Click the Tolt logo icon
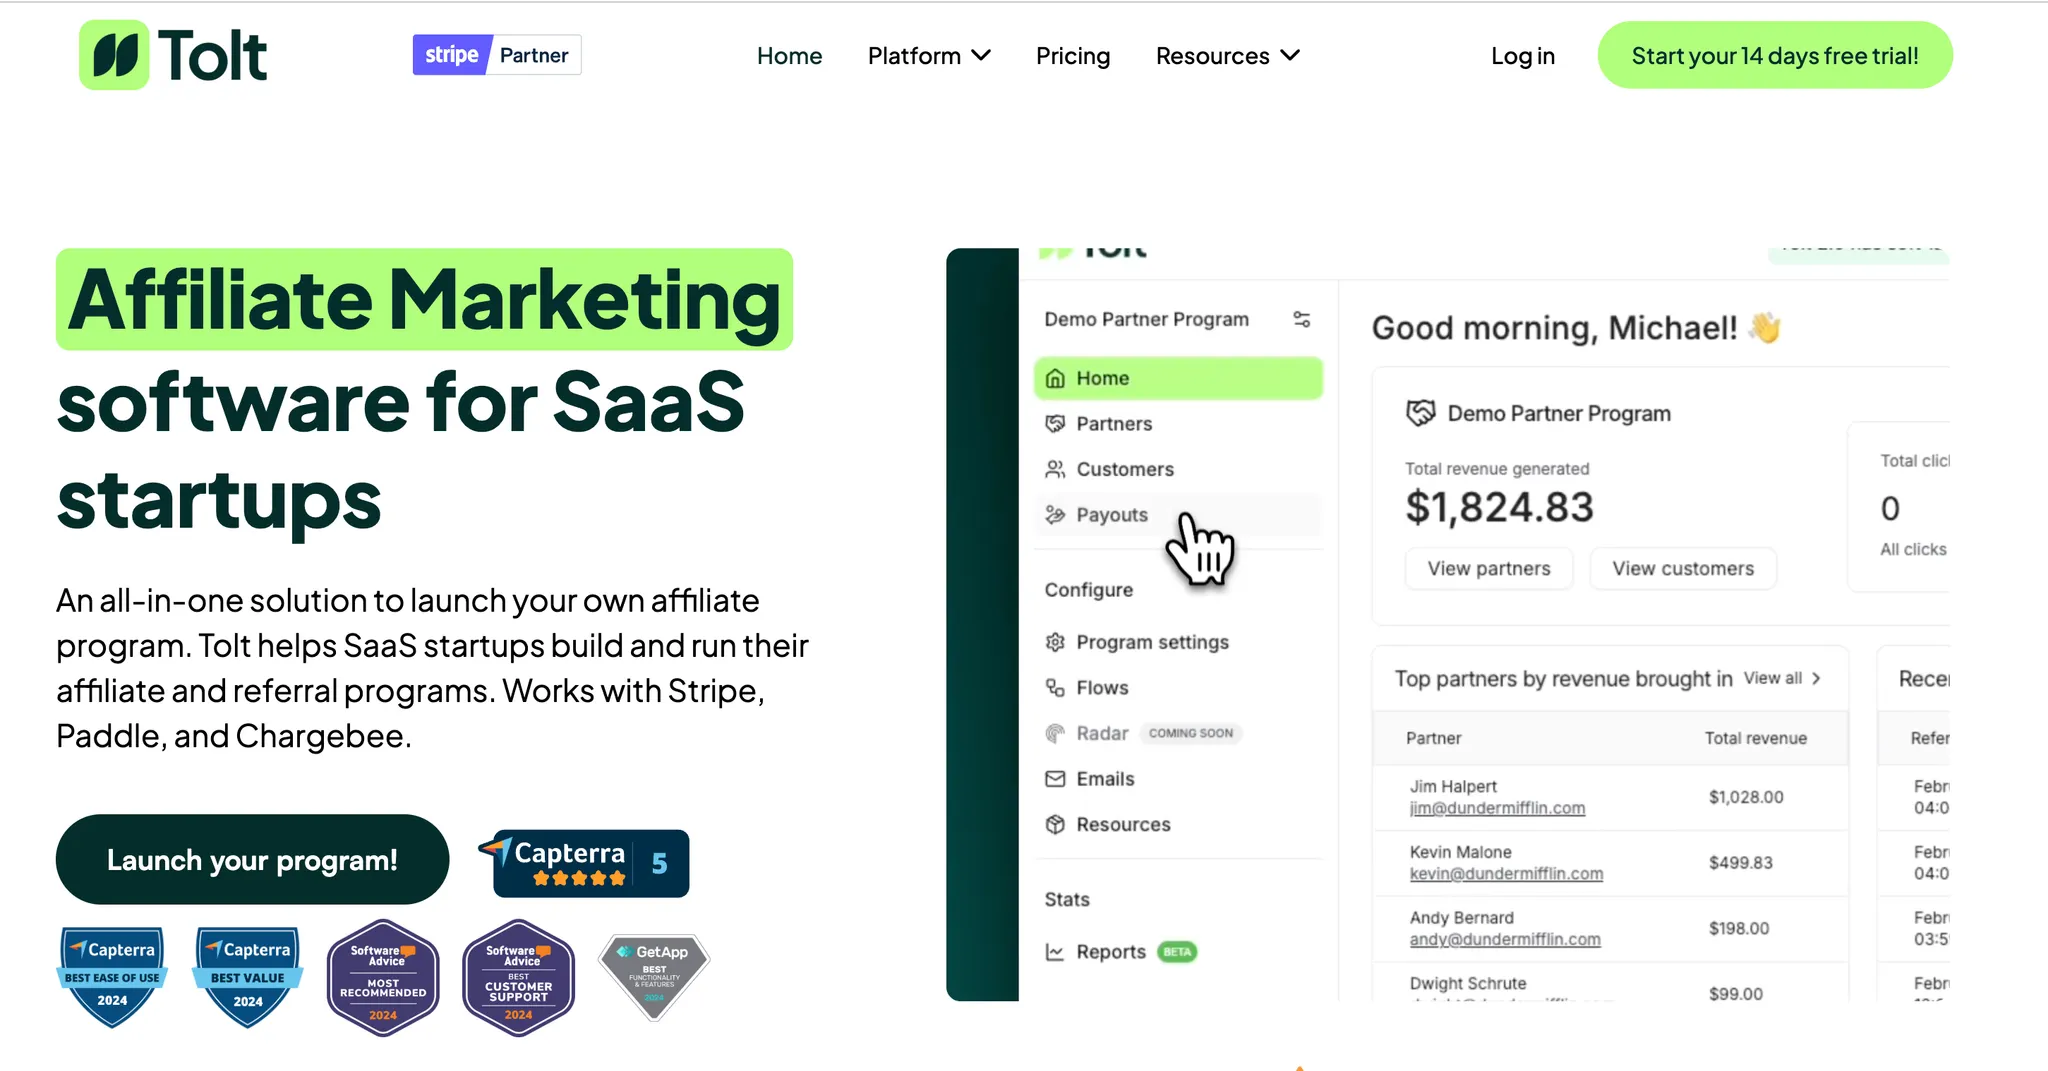This screenshot has width=2048, height=1071. click(114, 55)
